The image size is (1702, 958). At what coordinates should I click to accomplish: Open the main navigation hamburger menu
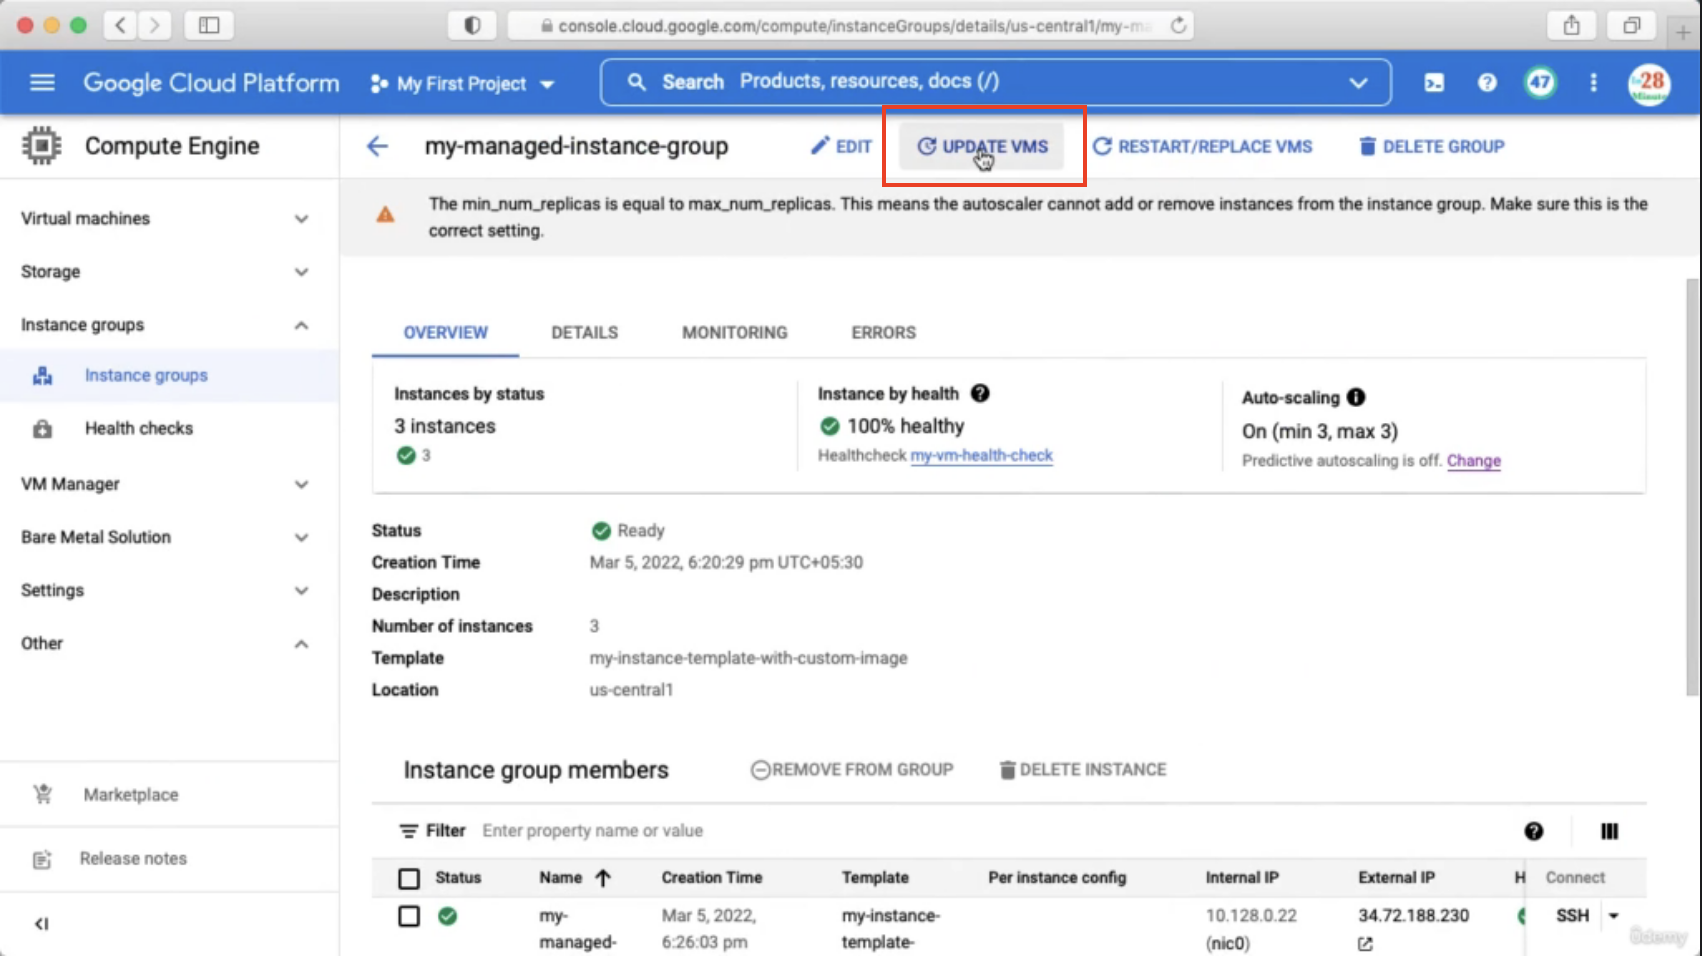[x=42, y=82]
